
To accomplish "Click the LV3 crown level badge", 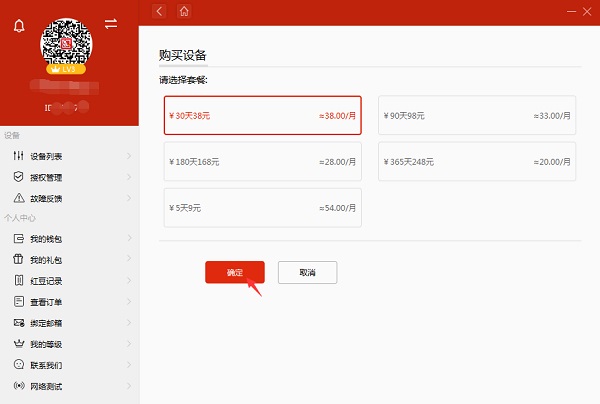I will coord(66,69).
